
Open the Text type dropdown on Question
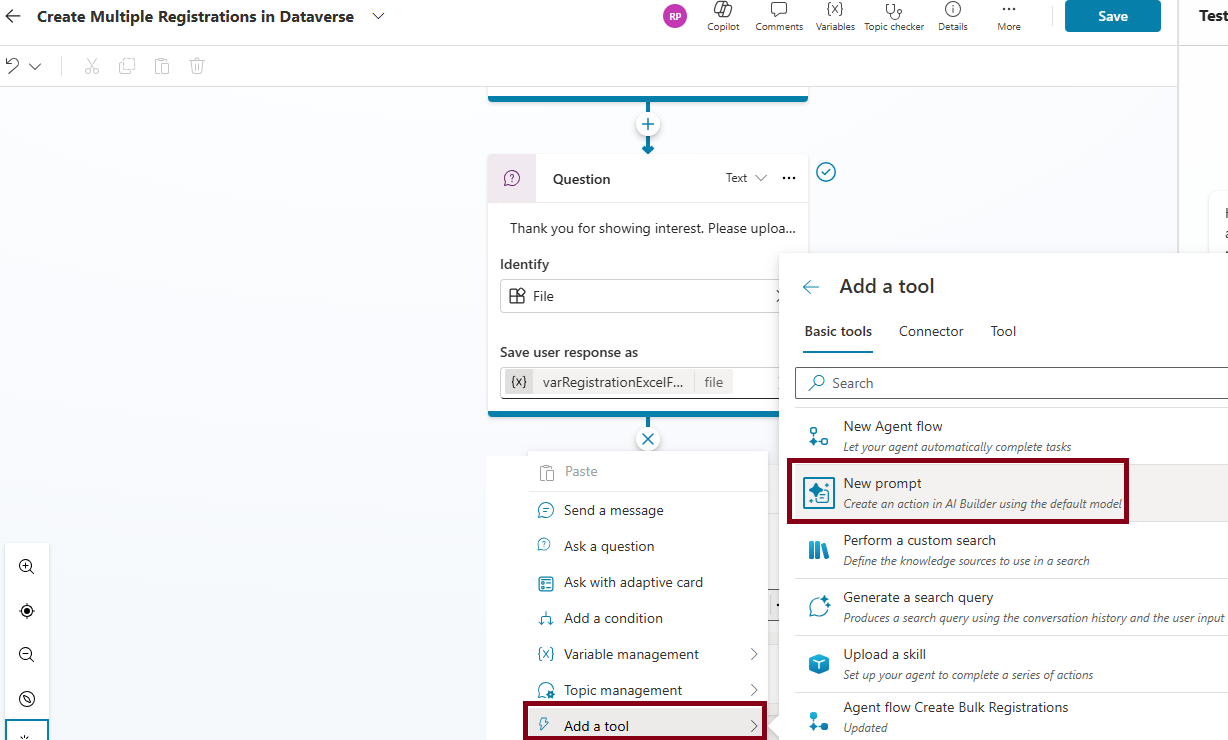pyautogui.click(x=746, y=178)
